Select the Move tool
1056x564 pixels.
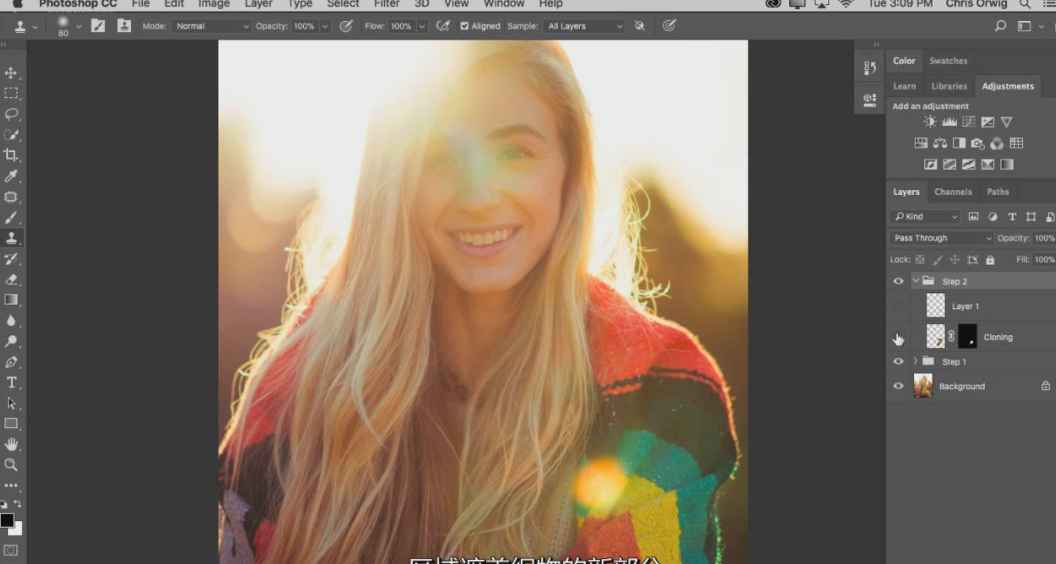click(x=11, y=73)
